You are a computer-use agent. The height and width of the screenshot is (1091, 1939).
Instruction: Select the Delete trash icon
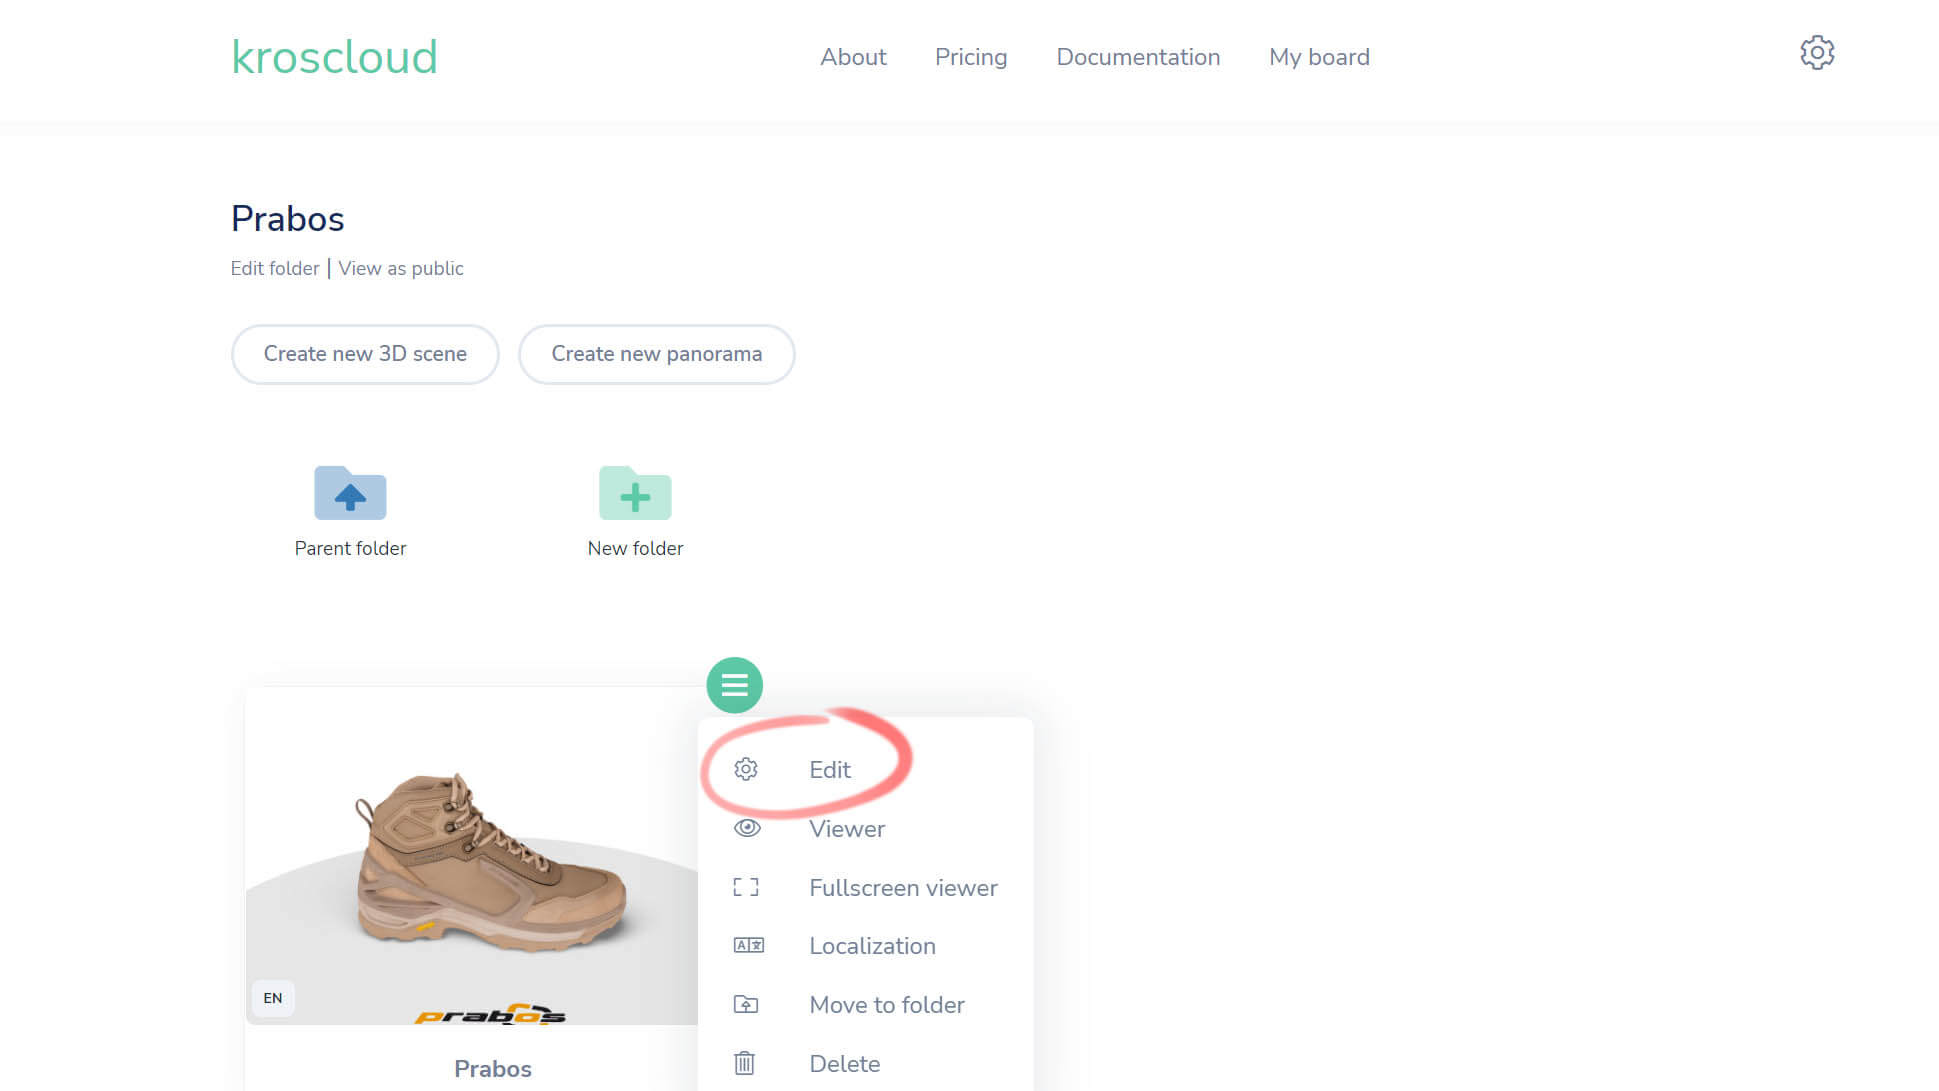[x=745, y=1063]
